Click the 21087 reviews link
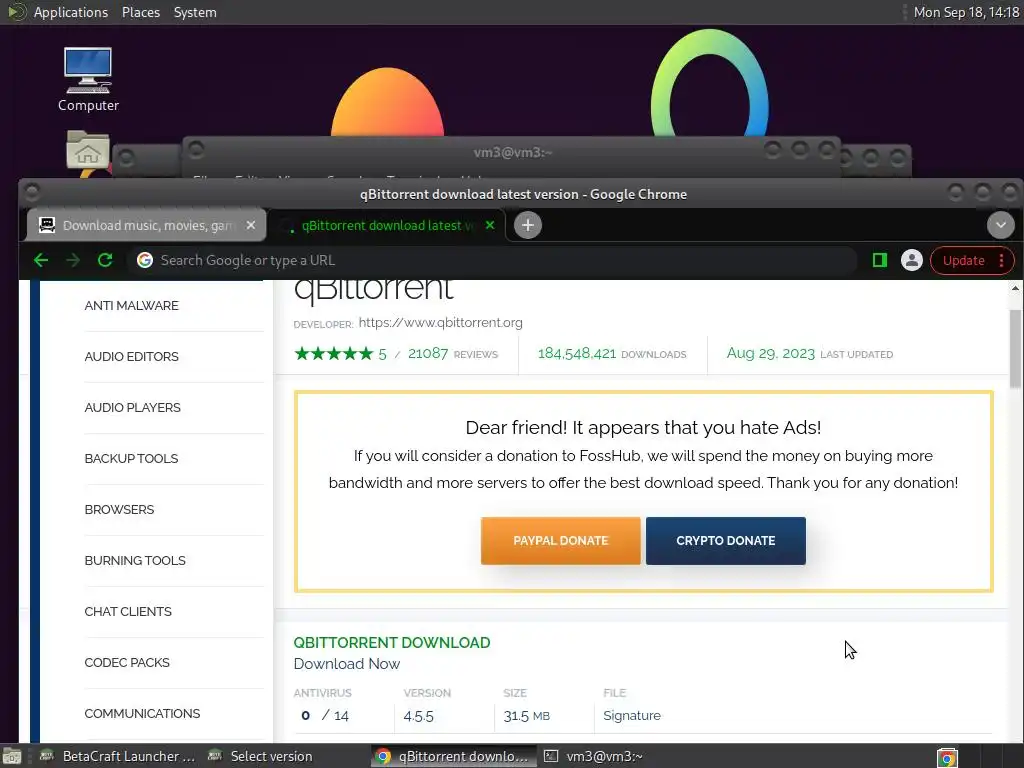 (x=453, y=354)
